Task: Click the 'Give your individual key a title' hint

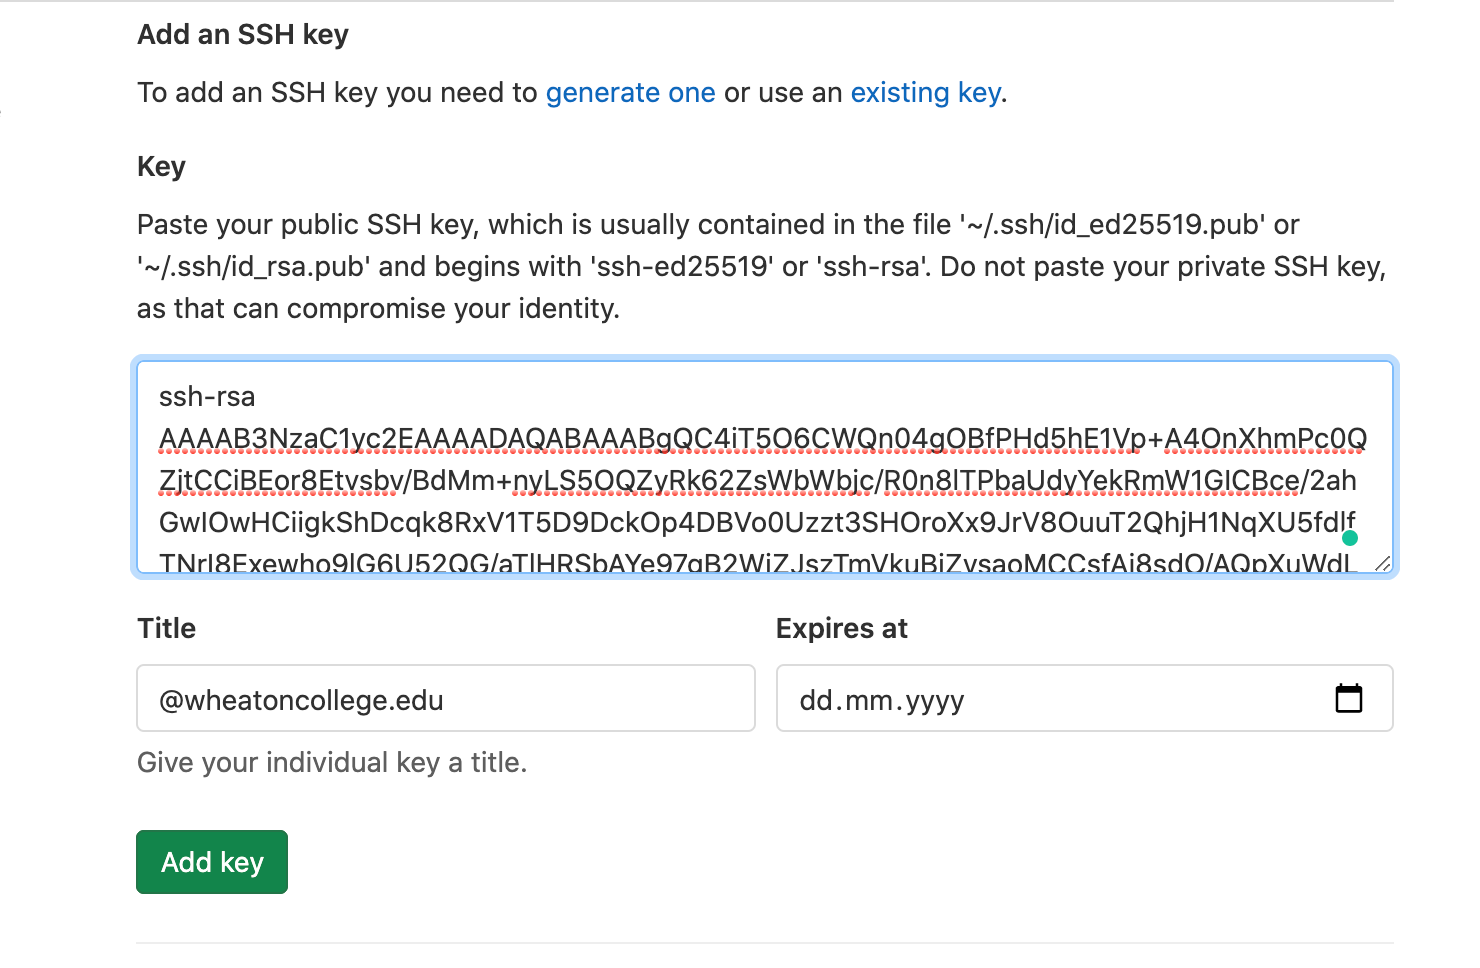Action: tap(332, 762)
